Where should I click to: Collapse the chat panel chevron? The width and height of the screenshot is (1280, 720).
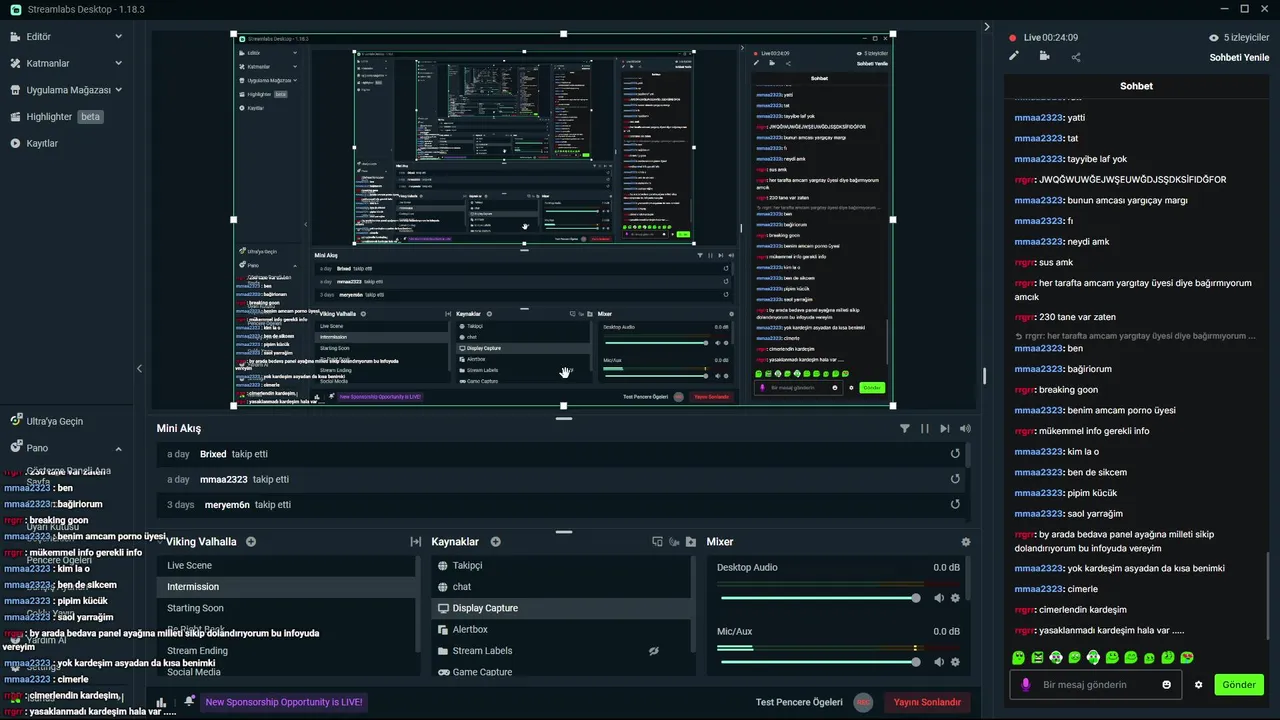click(987, 27)
